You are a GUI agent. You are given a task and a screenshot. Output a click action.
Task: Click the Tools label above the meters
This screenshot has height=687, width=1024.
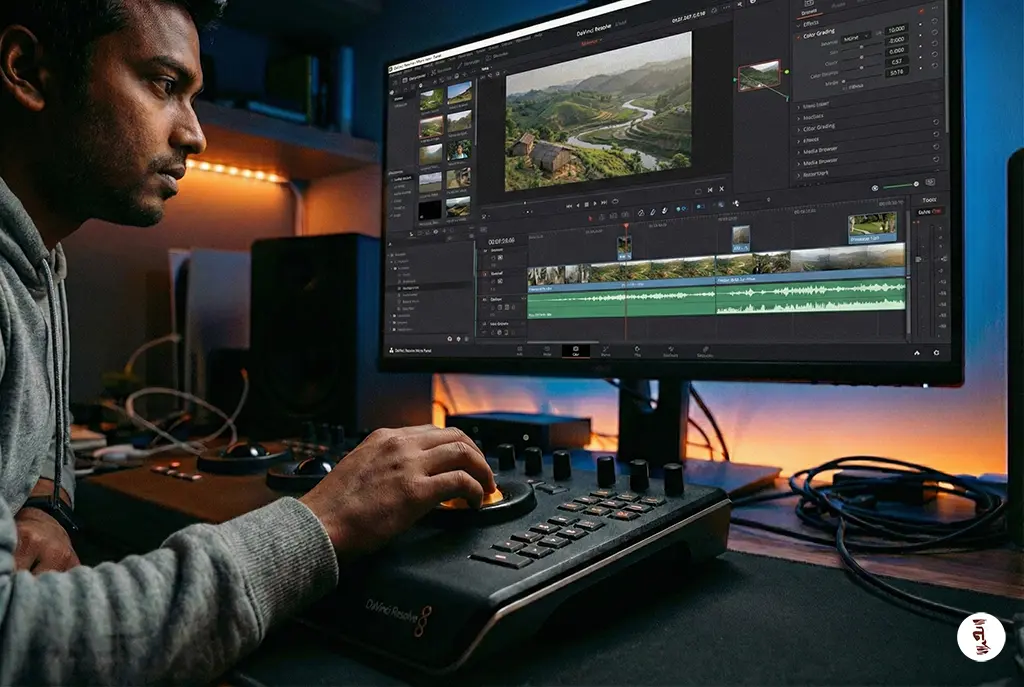[929, 200]
